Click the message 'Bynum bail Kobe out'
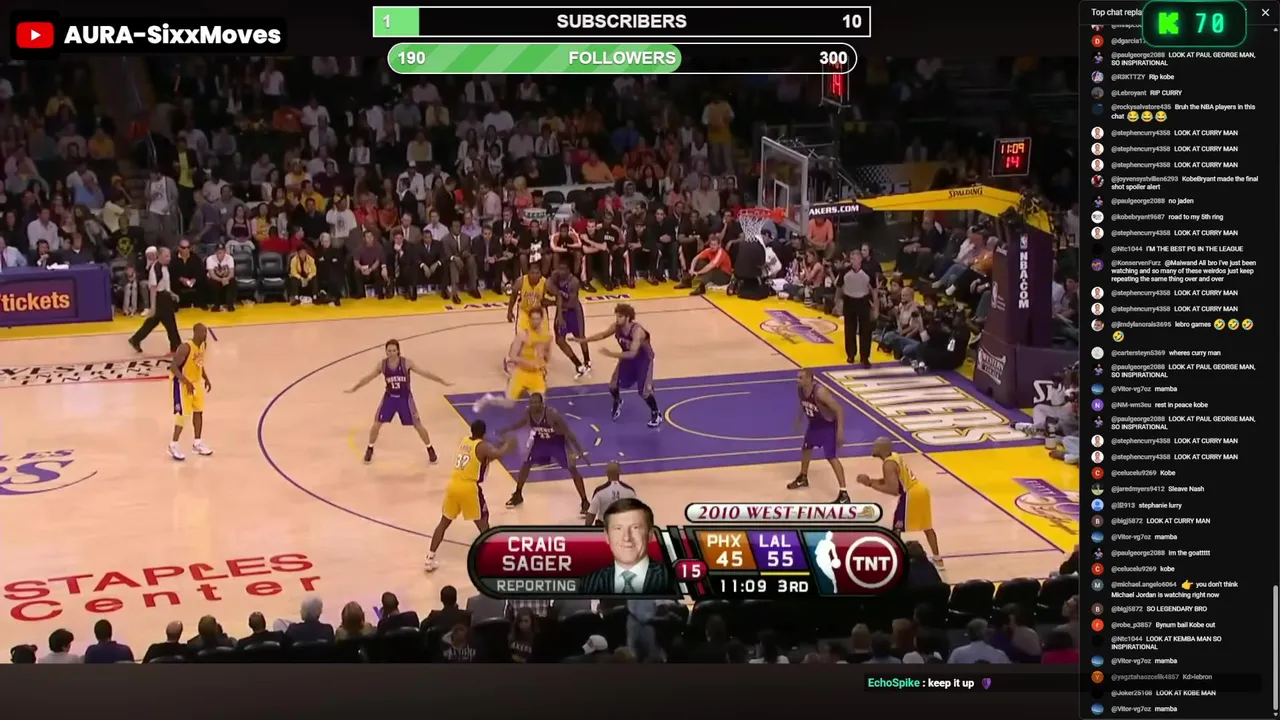Screen dimensions: 1280x720 (1183, 625)
